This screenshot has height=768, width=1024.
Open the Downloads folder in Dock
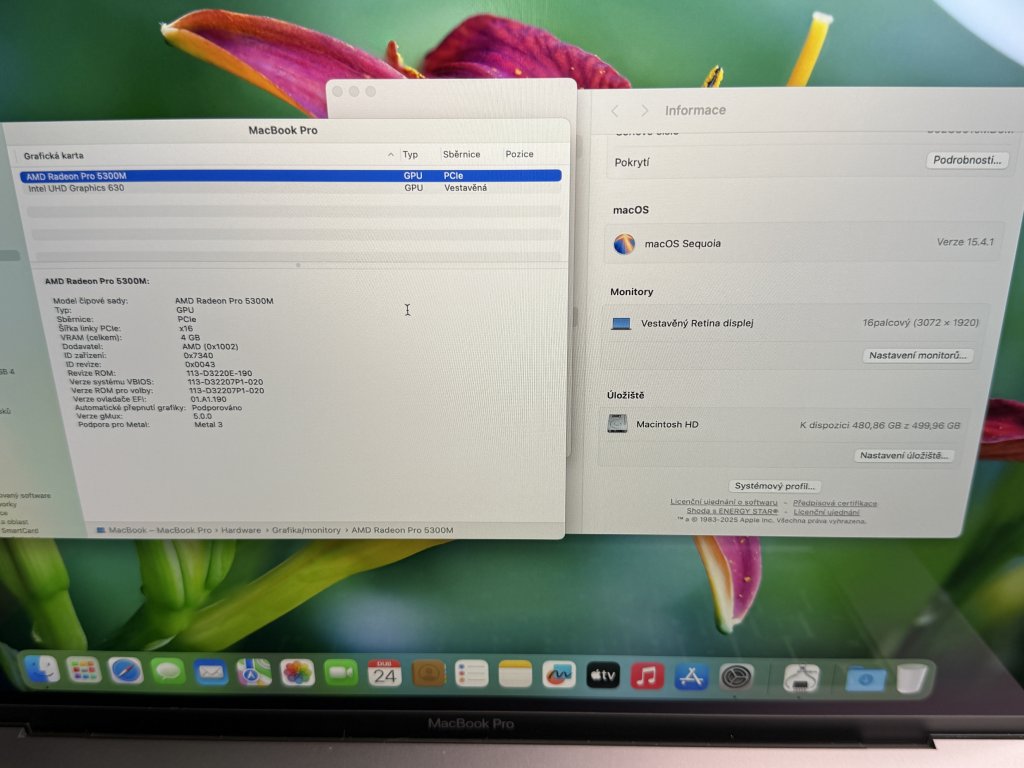865,679
